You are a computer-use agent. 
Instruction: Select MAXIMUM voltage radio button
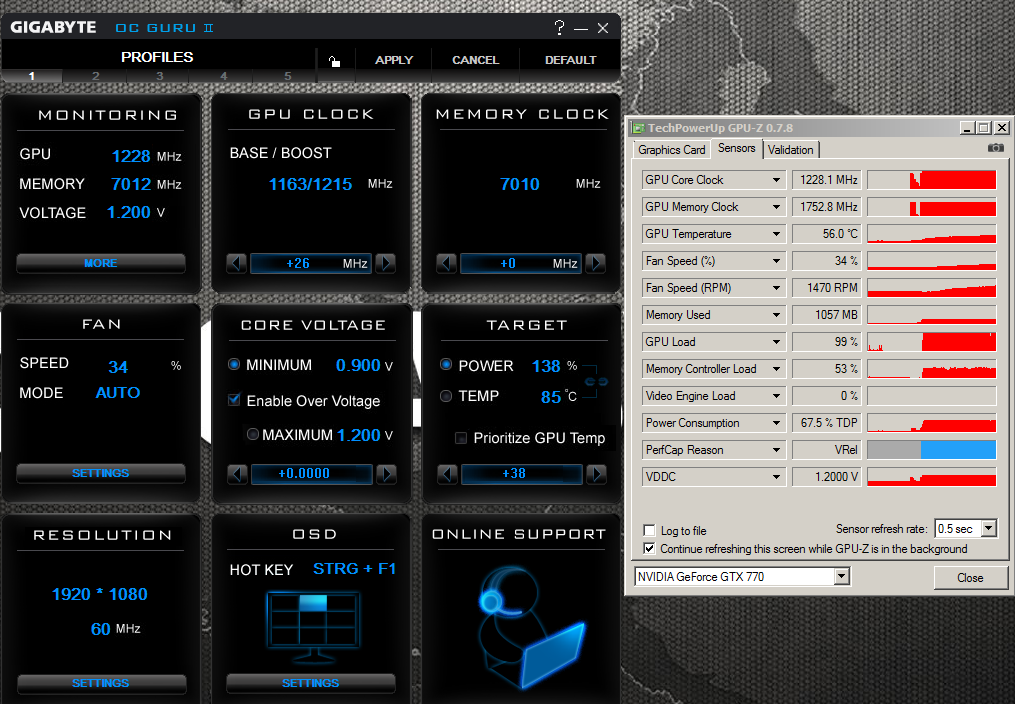click(253, 434)
